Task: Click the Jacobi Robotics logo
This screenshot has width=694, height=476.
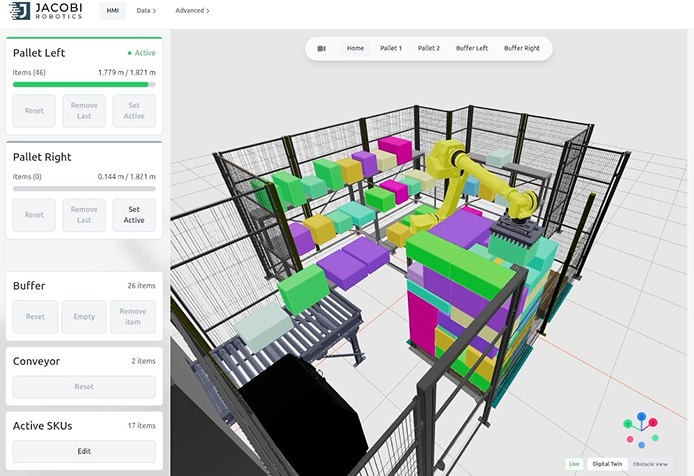Action: pyautogui.click(x=46, y=11)
